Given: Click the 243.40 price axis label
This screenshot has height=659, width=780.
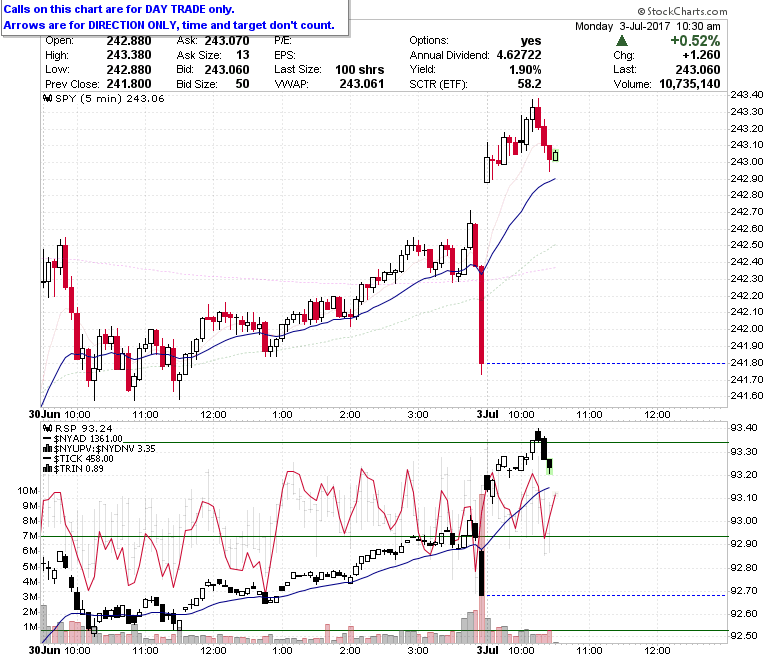Looking at the screenshot, I should [x=747, y=94].
